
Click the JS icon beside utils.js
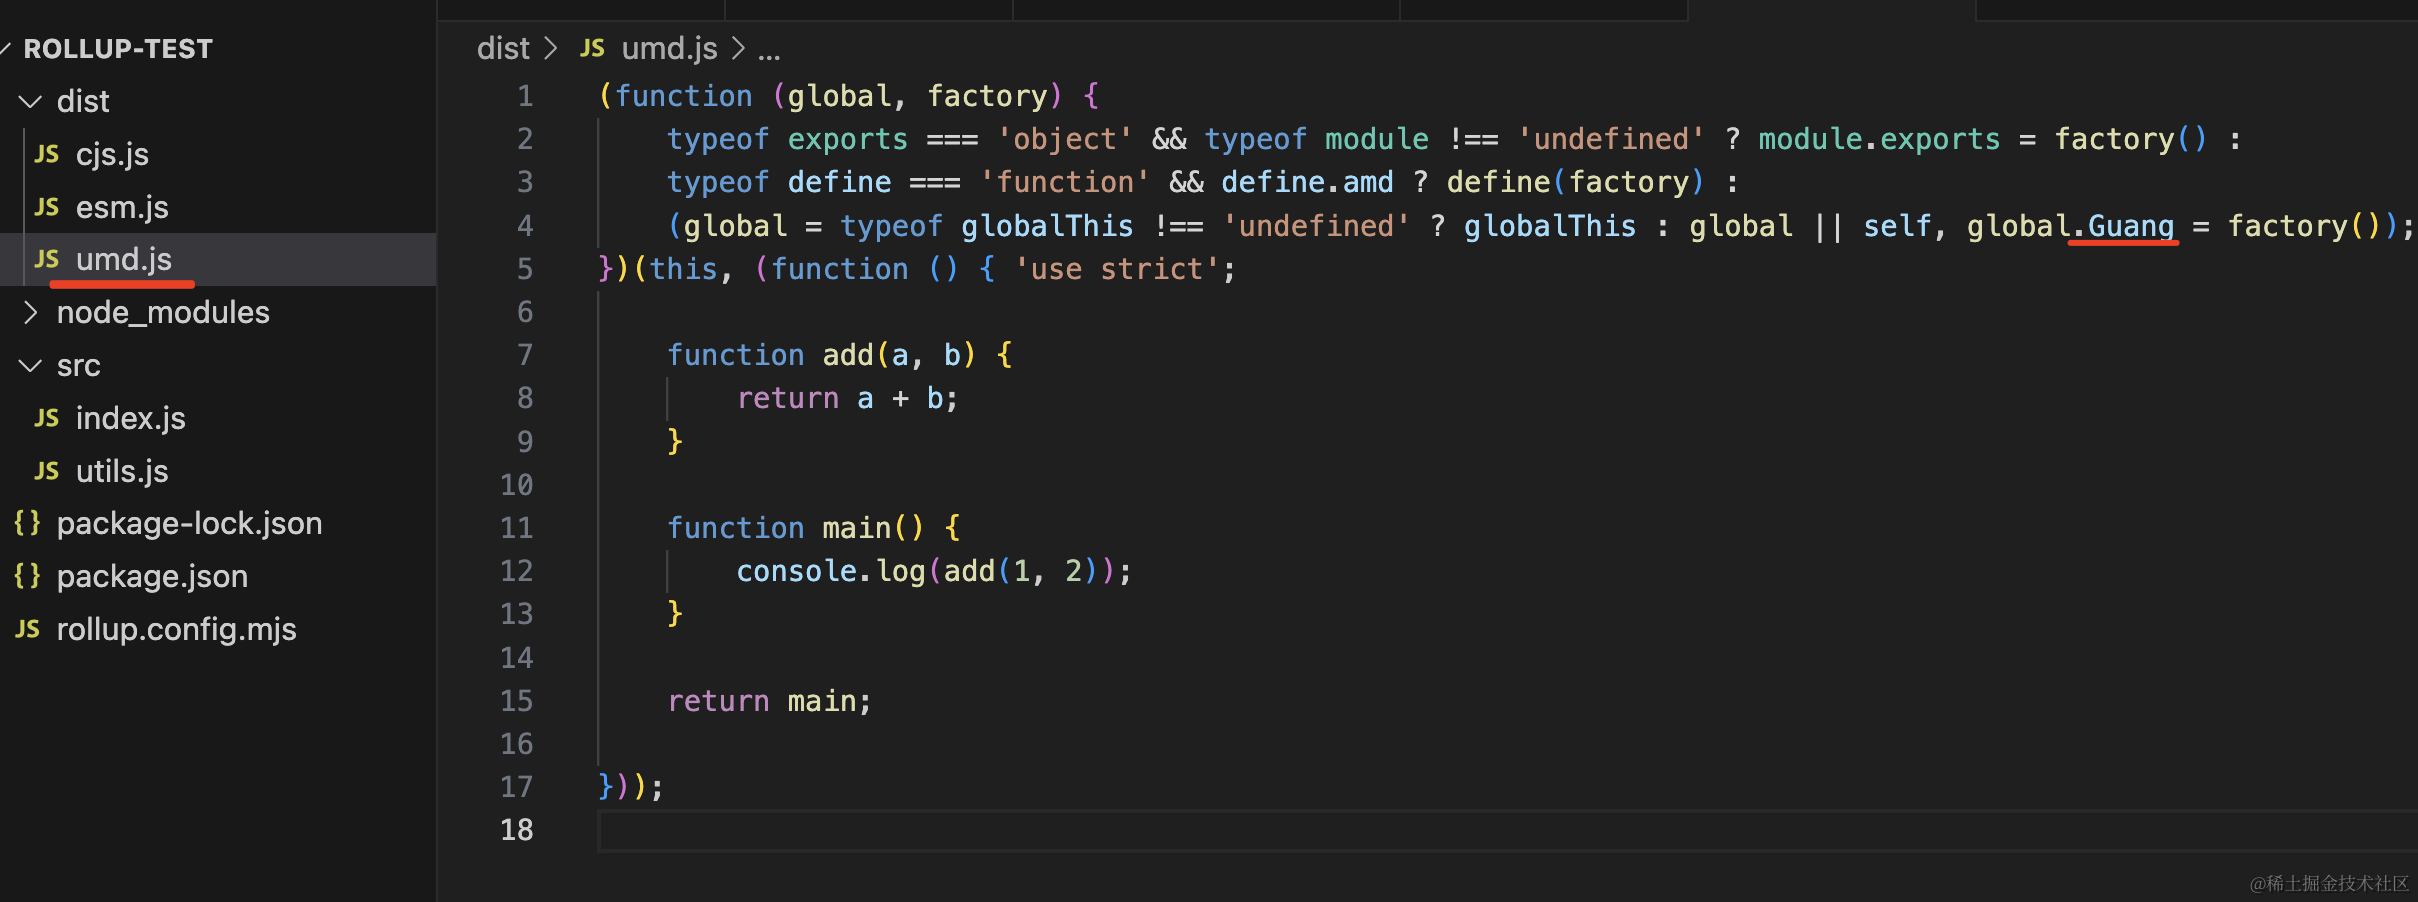(x=46, y=470)
